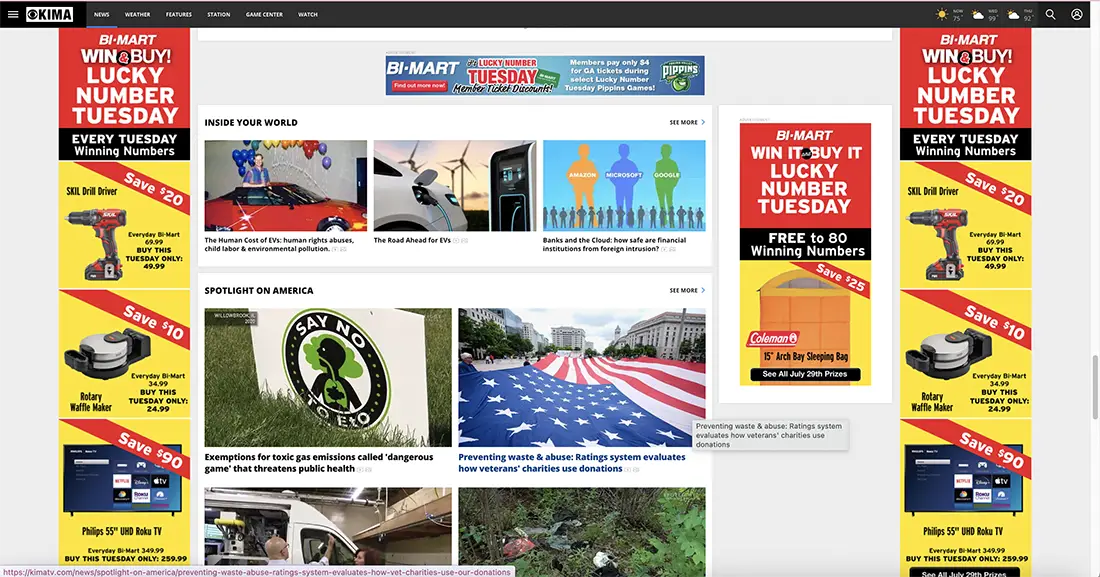Open the giant American flag thumbnail

[582, 377]
